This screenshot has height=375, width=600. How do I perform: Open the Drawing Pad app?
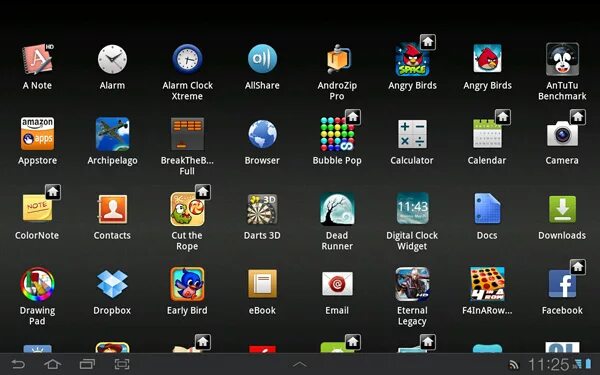coord(37,284)
